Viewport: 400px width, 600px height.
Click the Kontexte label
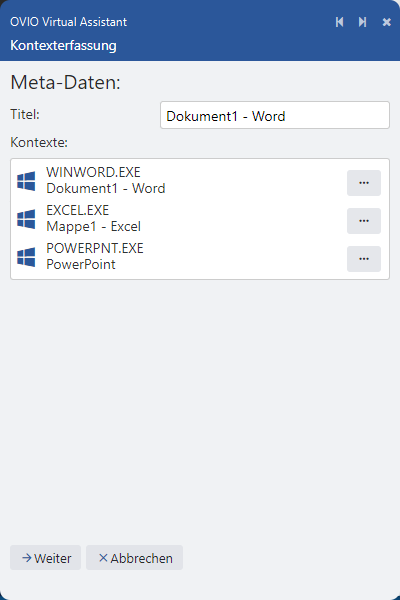click(x=39, y=142)
